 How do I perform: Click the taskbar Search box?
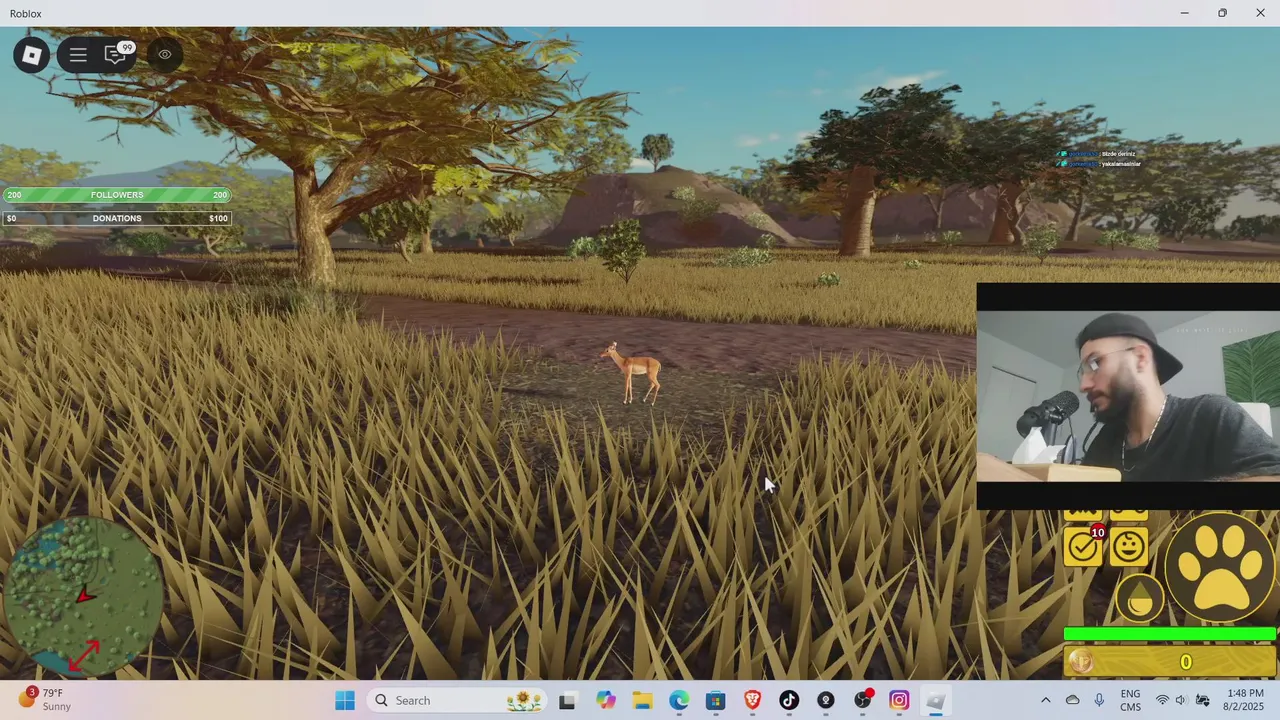click(x=457, y=700)
